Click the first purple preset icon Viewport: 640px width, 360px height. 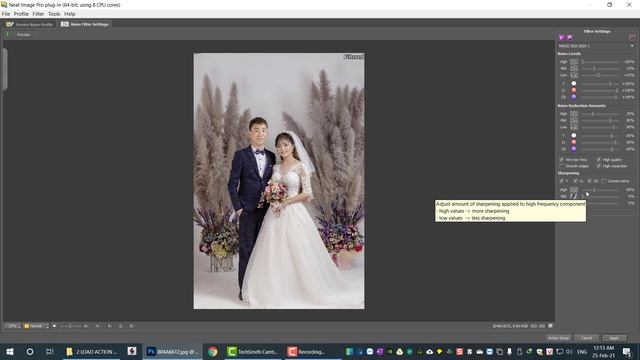point(562,38)
